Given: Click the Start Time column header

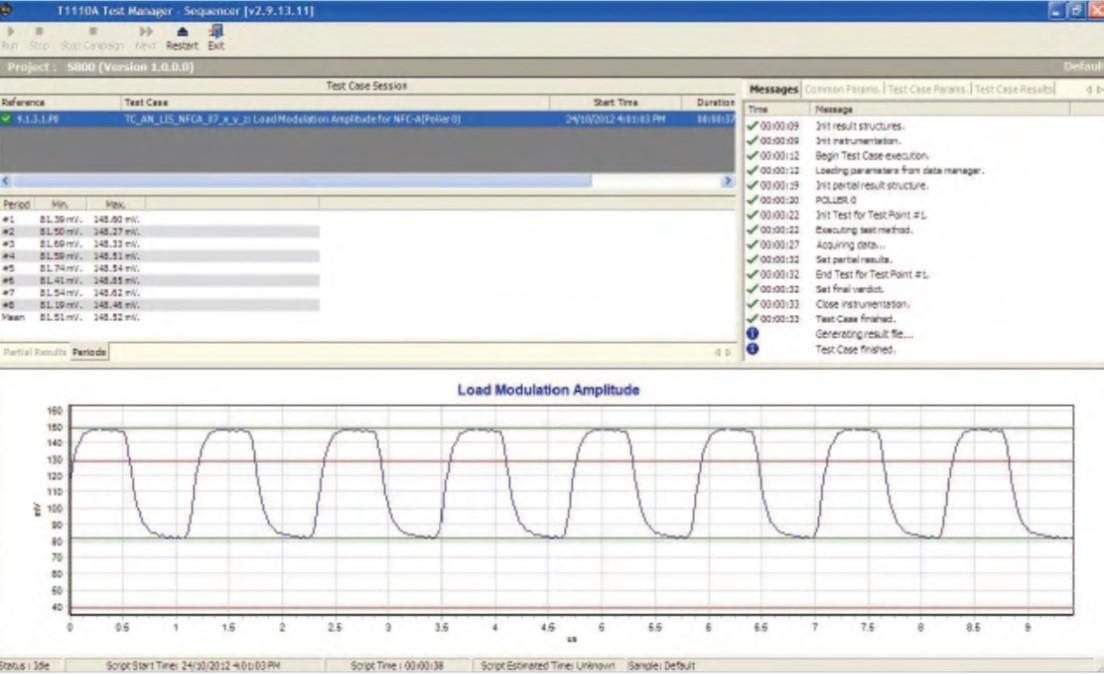Looking at the screenshot, I should (x=616, y=102).
